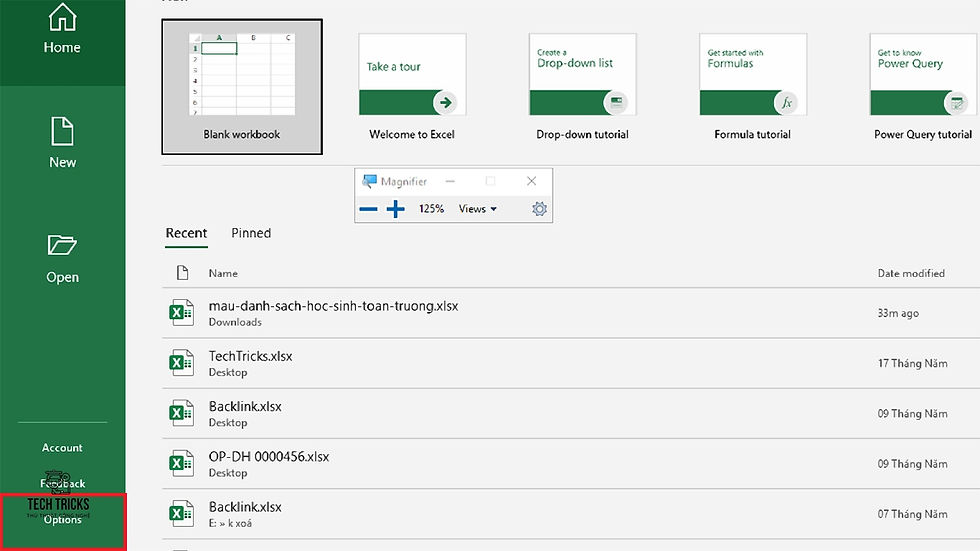Click the list icon on Drop-down list template
This screenshot has height=551, width=980.
pos(616,102)
